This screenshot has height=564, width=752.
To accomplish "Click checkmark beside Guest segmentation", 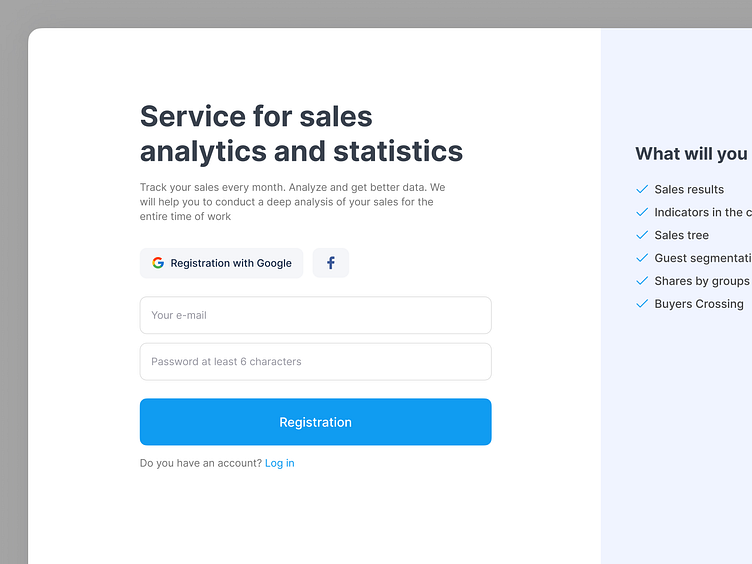I will [x=642, y=258].
